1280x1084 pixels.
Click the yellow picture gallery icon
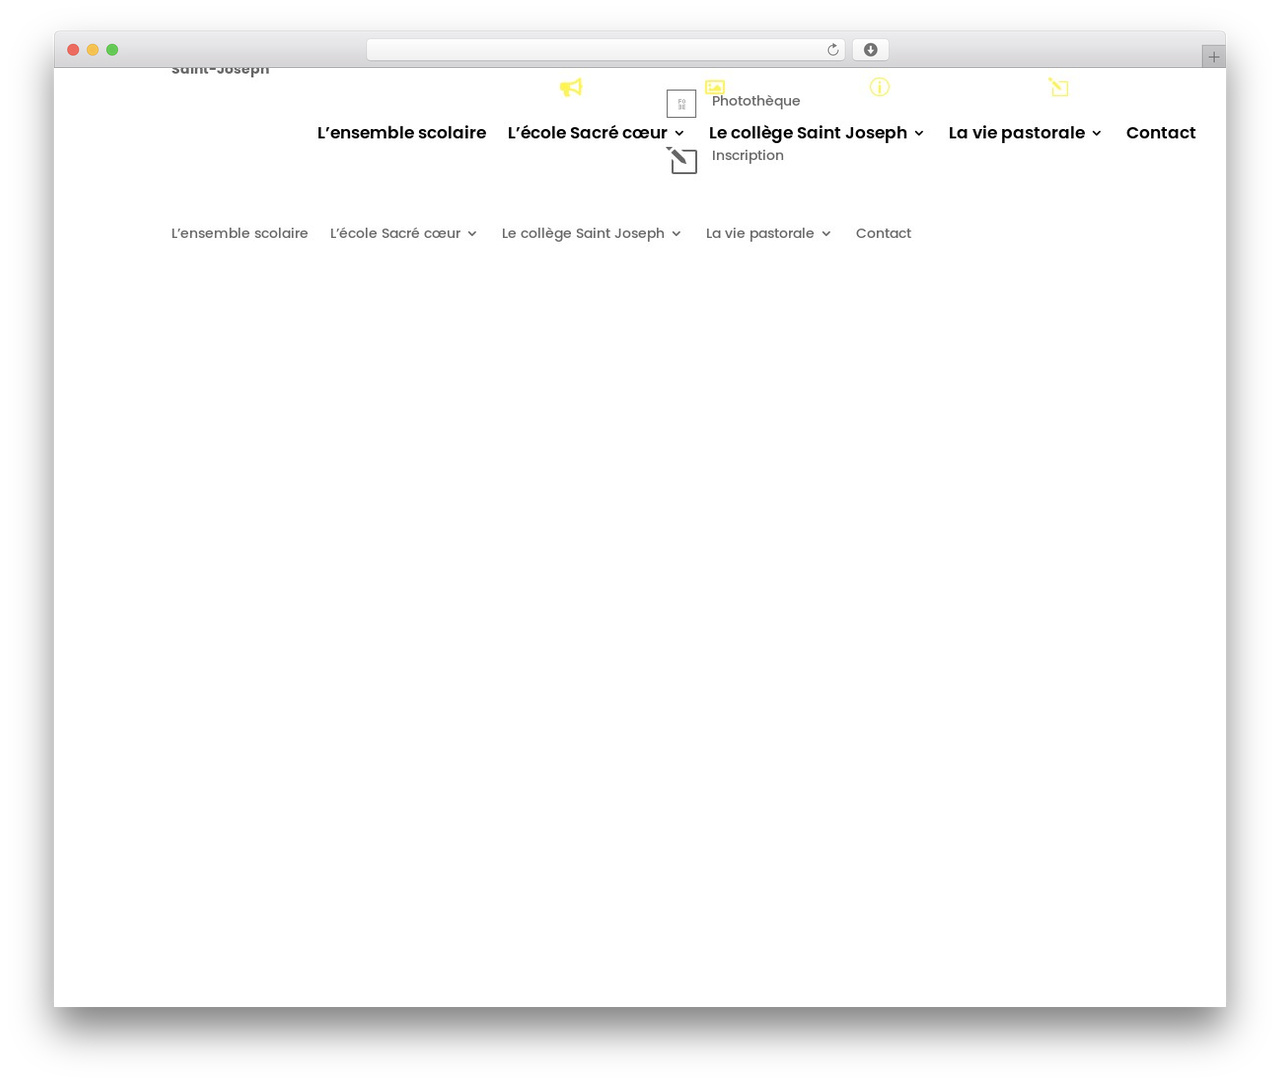[715, 87]
